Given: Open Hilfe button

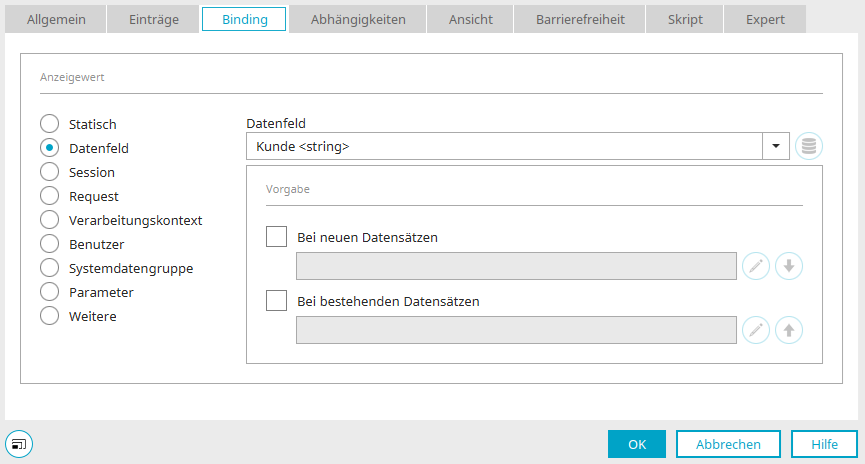Looking at the screenshot, I should [x=824, y=444].
